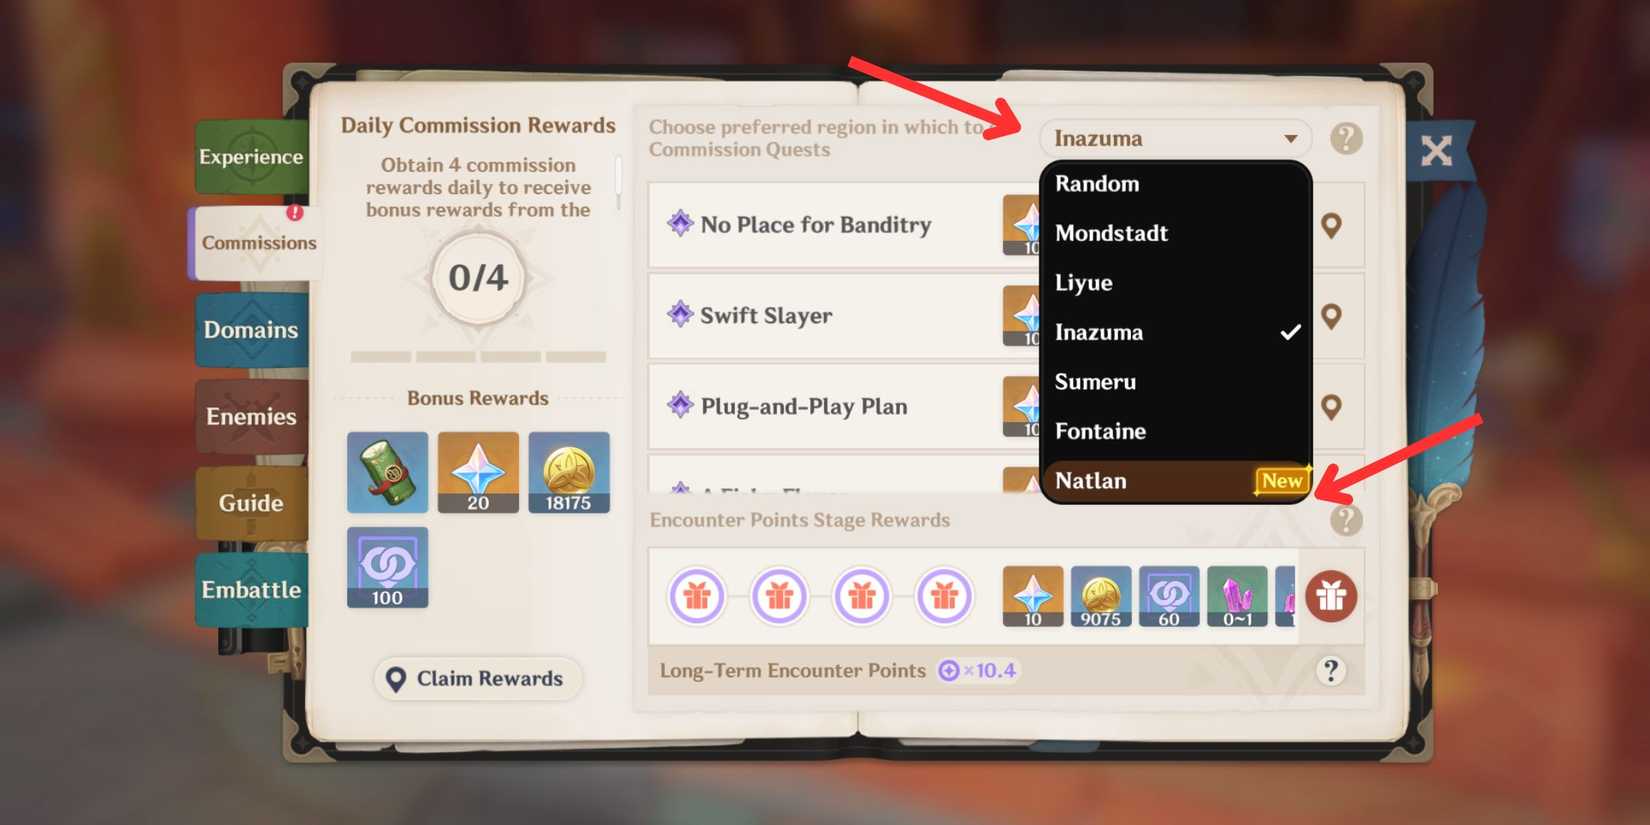Collapse the Inazuma region dropdown arrow
Image resolution: width=1650 pixels, height=825 pixels.
pos(1291,138)
